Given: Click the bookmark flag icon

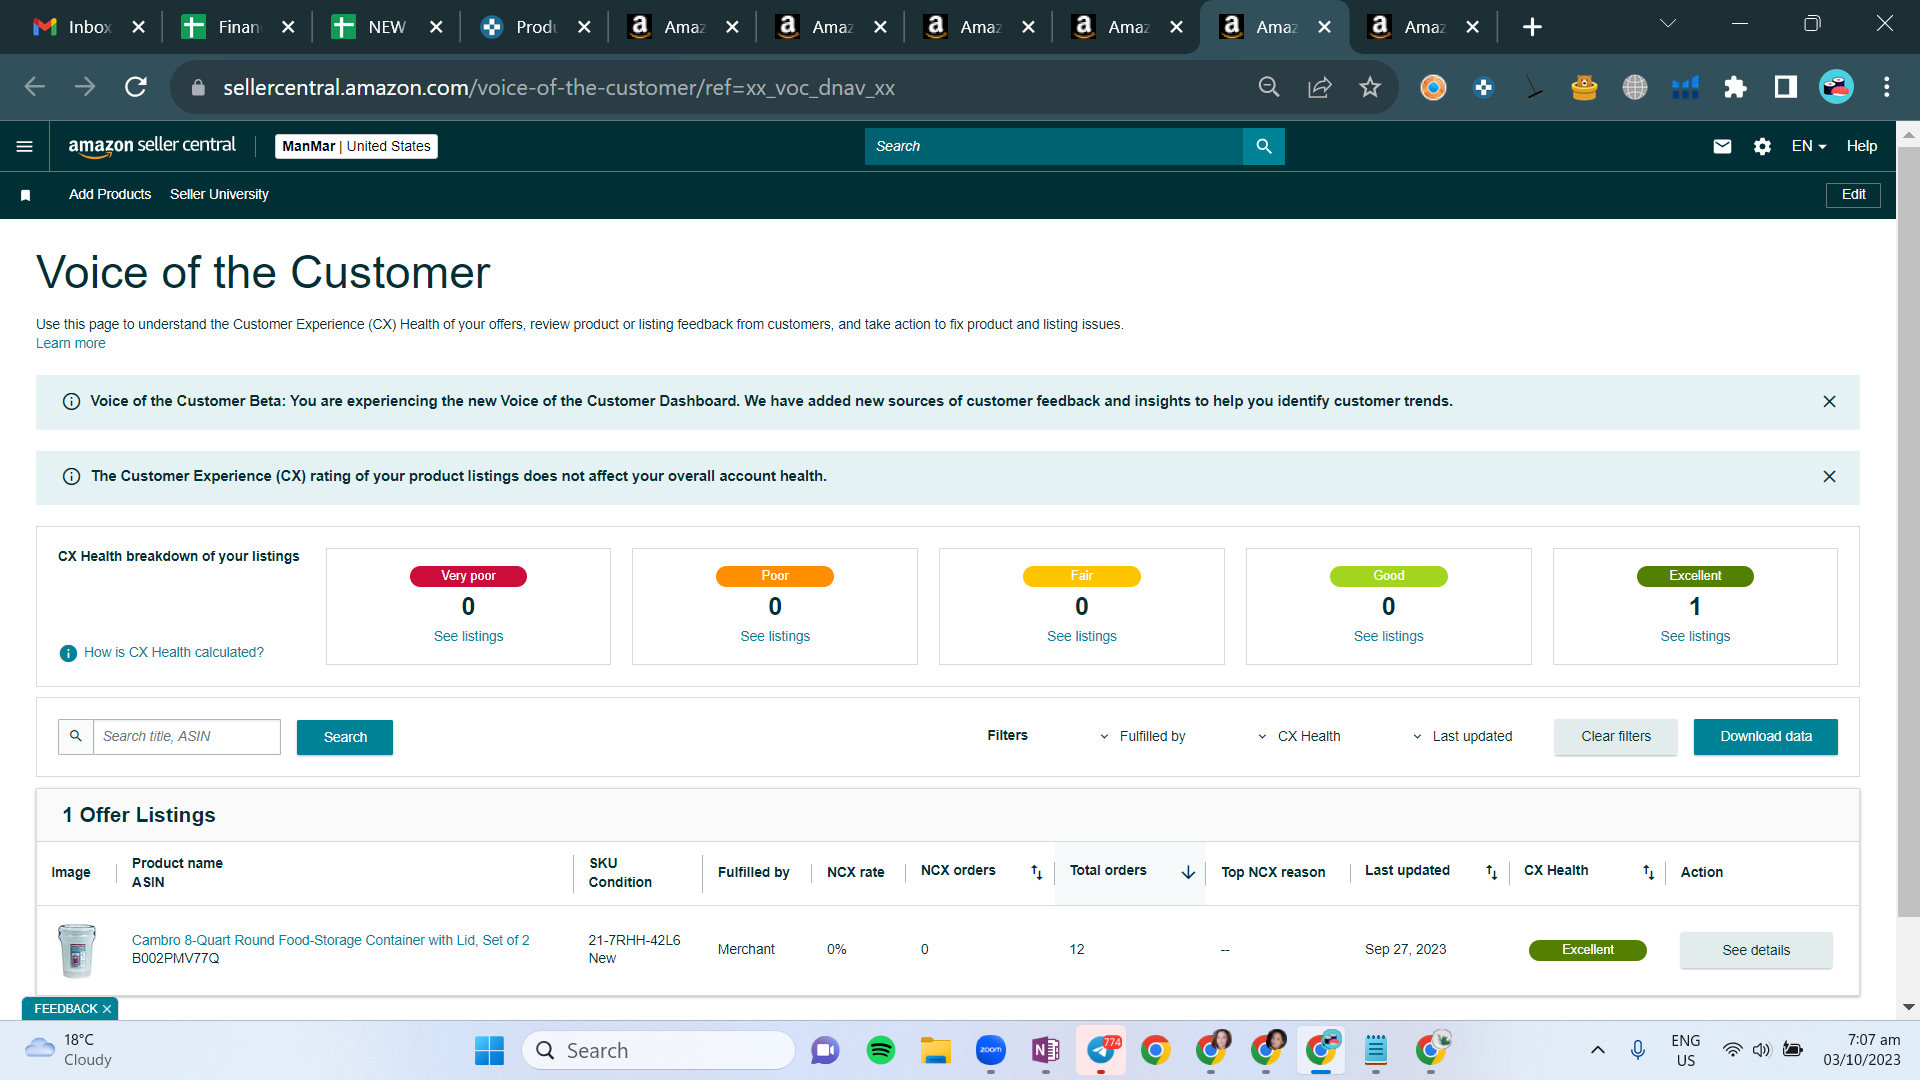Looking at the screenshot, I should pos(26,195).
